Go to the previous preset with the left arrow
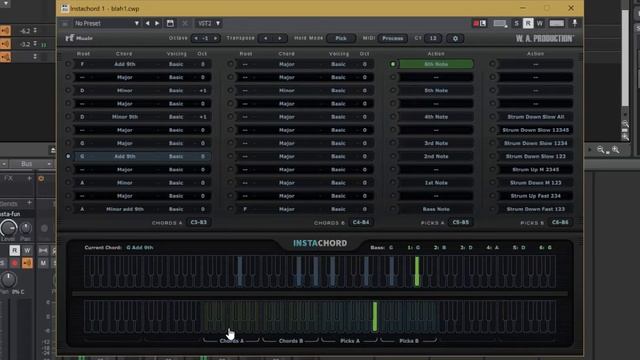The width and height of the screenshot is (640, 360). pyautogui.click(x=147, y=23)
